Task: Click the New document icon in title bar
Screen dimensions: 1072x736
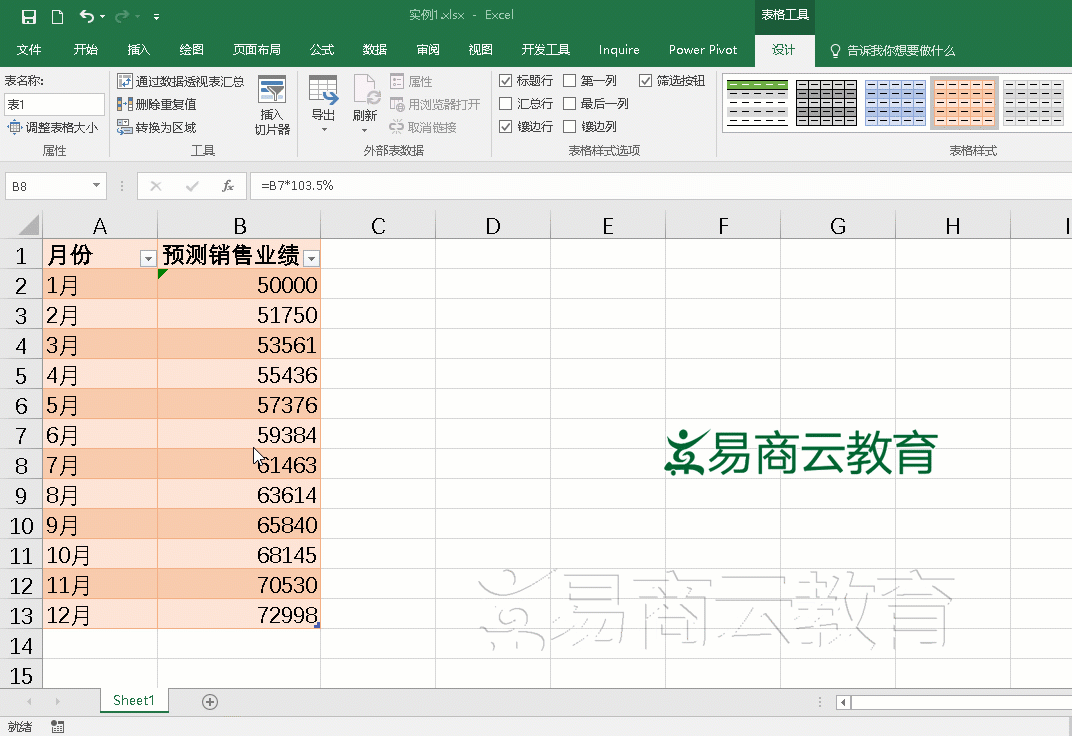Action: point(57,16)
